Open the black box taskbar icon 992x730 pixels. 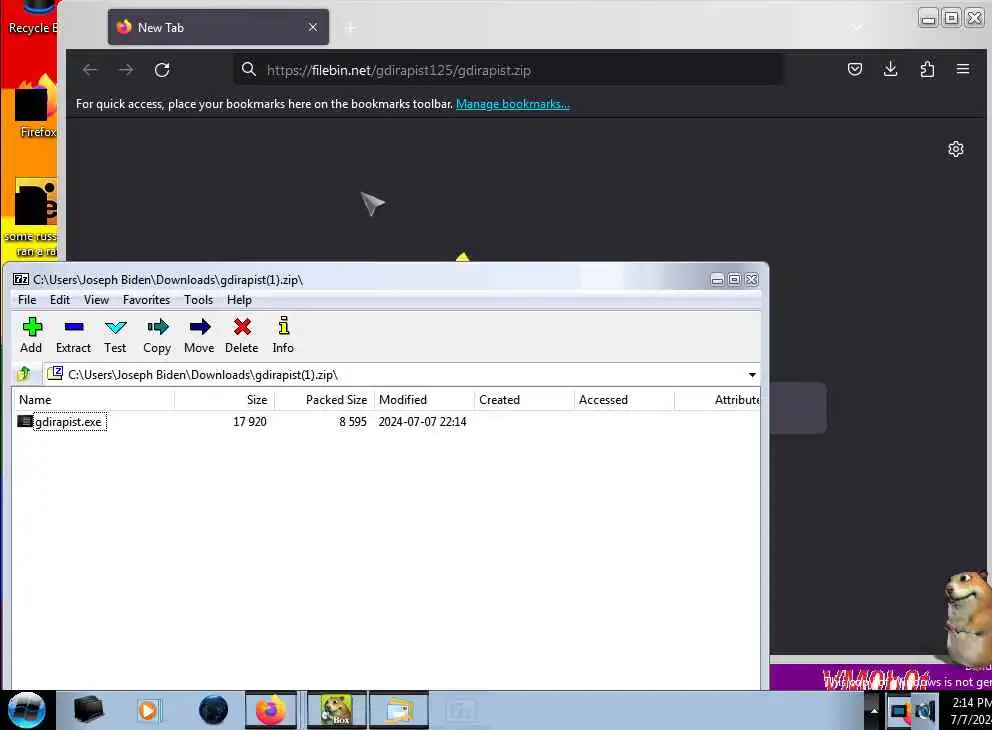88,710
